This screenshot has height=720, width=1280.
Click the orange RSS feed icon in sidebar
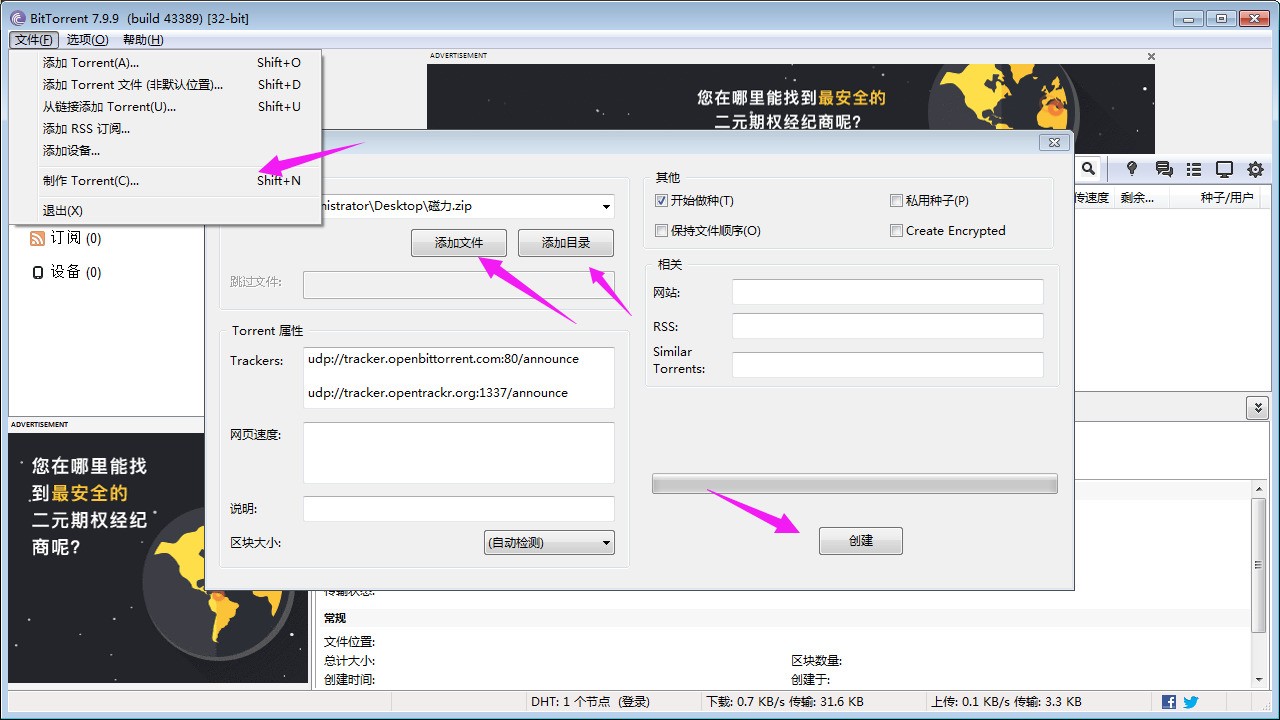click(37, 238)
